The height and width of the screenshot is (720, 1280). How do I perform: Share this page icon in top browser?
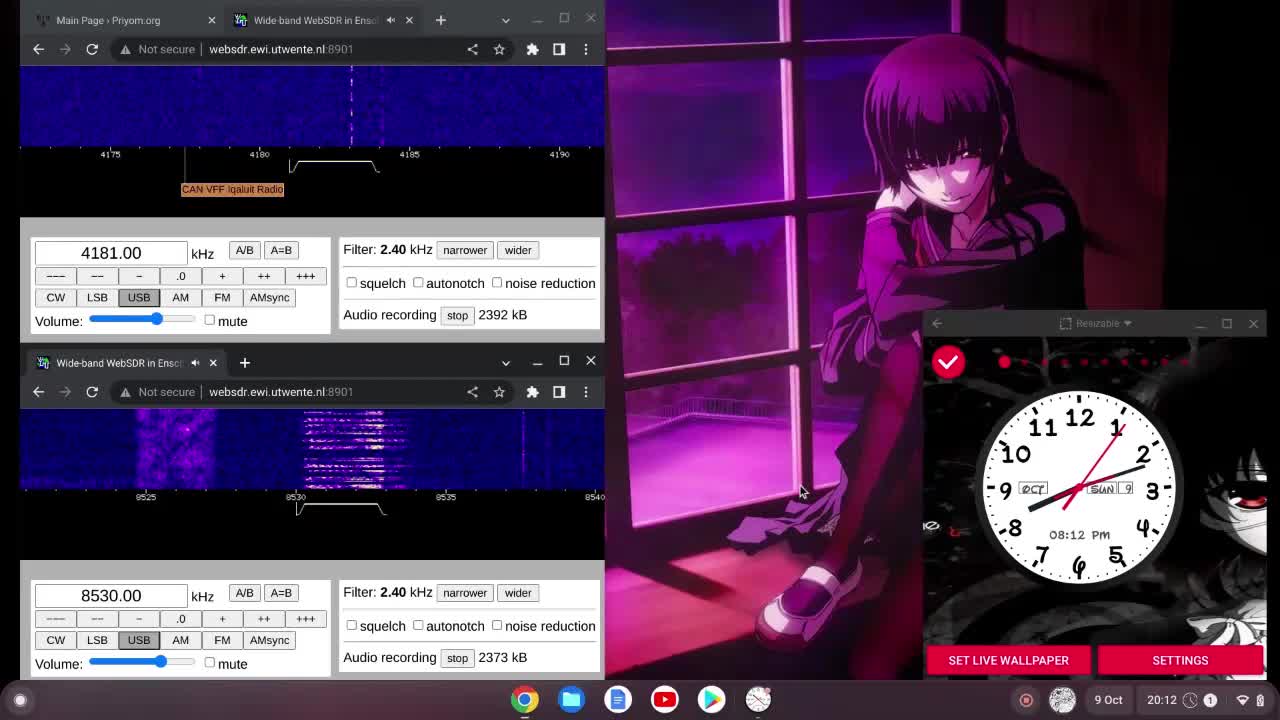pyautogui.click(x=472, y=49)
